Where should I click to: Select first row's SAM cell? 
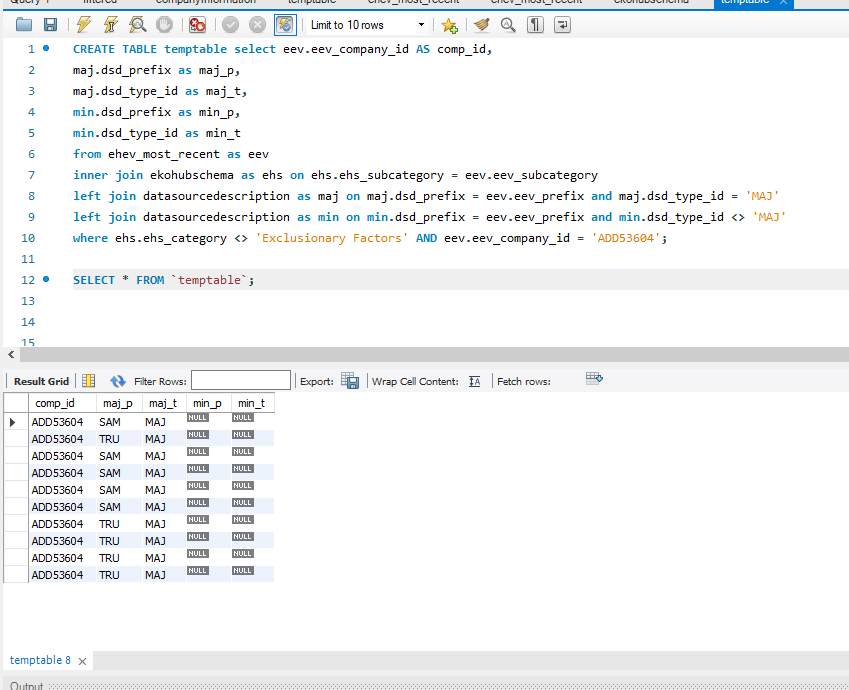119,422
